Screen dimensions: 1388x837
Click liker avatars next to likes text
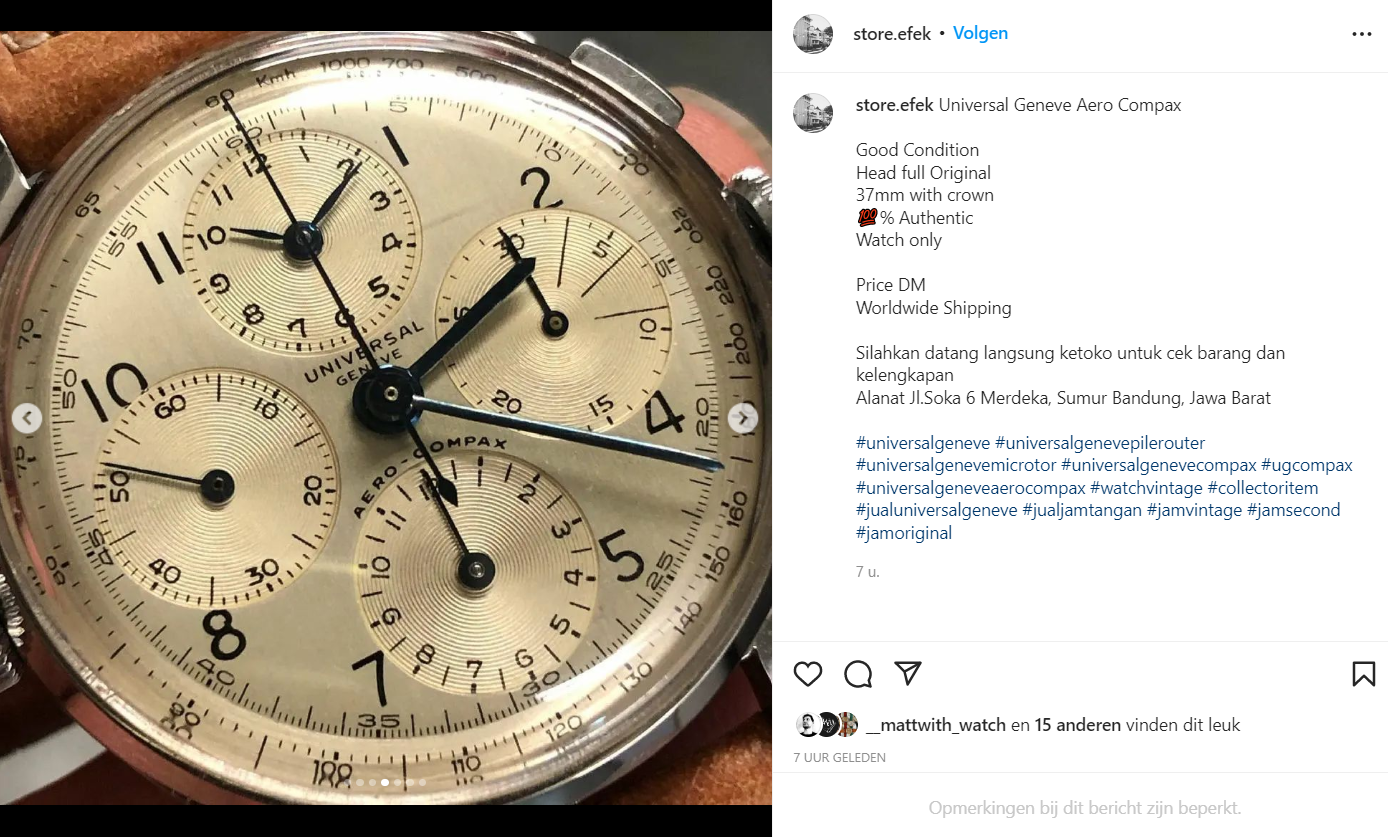point(827,725)
